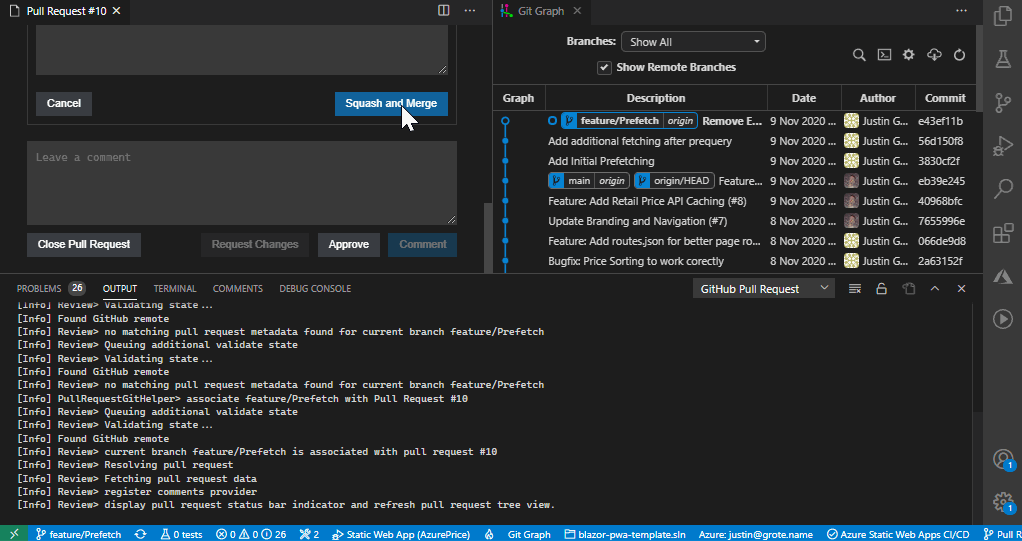The width and height of the screenshot is (1022, 541).
Task: Click blazor-pwa-template.sln in status bar
Action: tap(624, 534)
